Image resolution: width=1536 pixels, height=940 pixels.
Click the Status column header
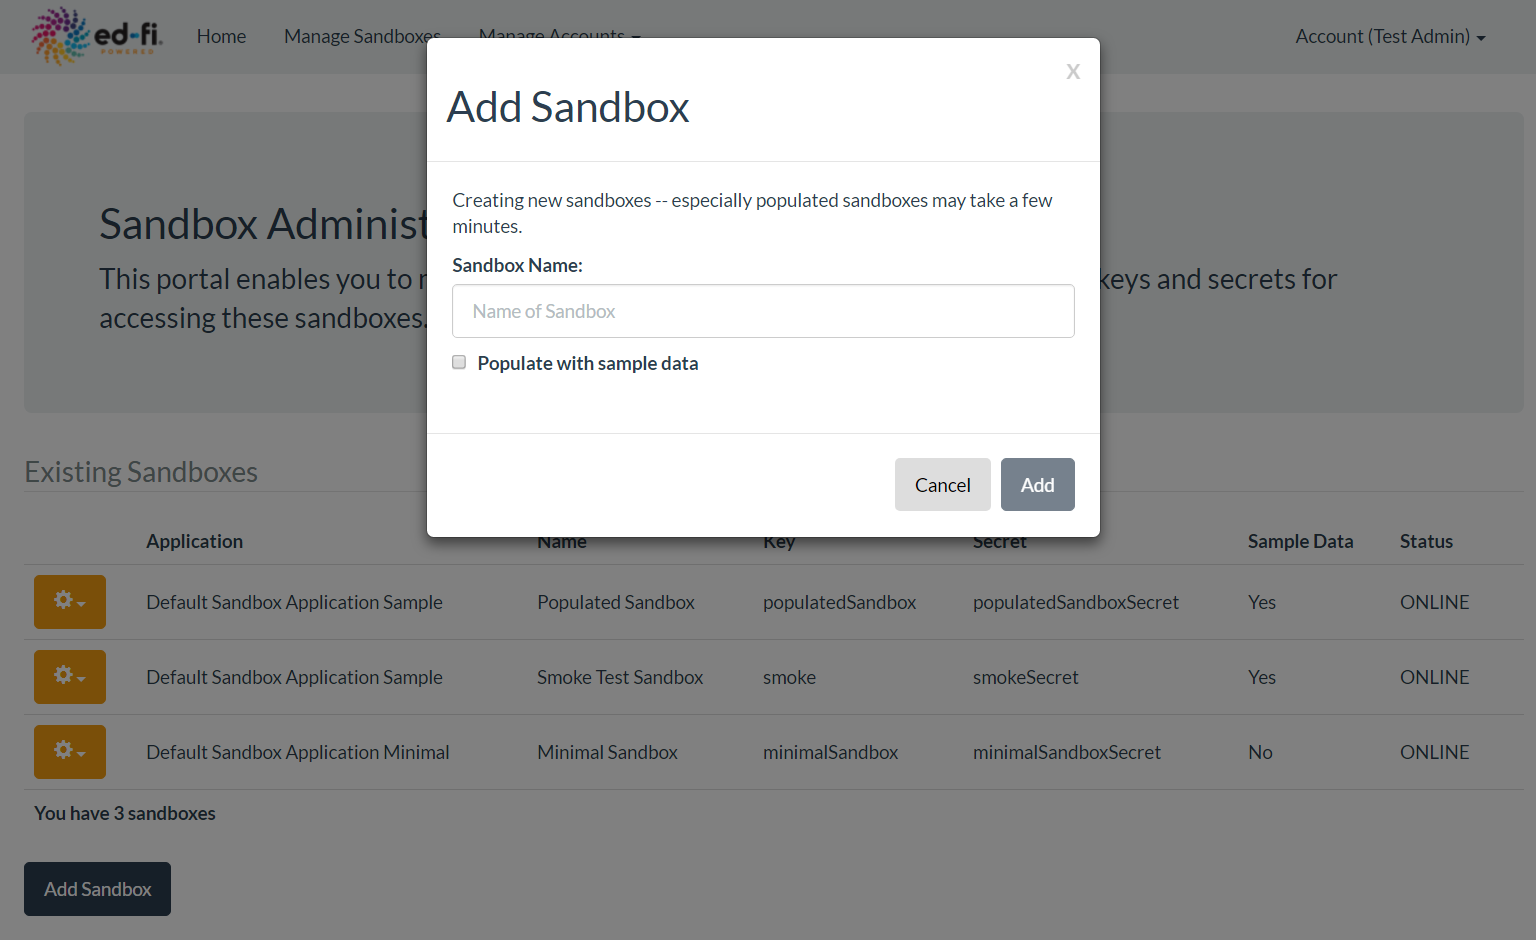(1426, 541)
